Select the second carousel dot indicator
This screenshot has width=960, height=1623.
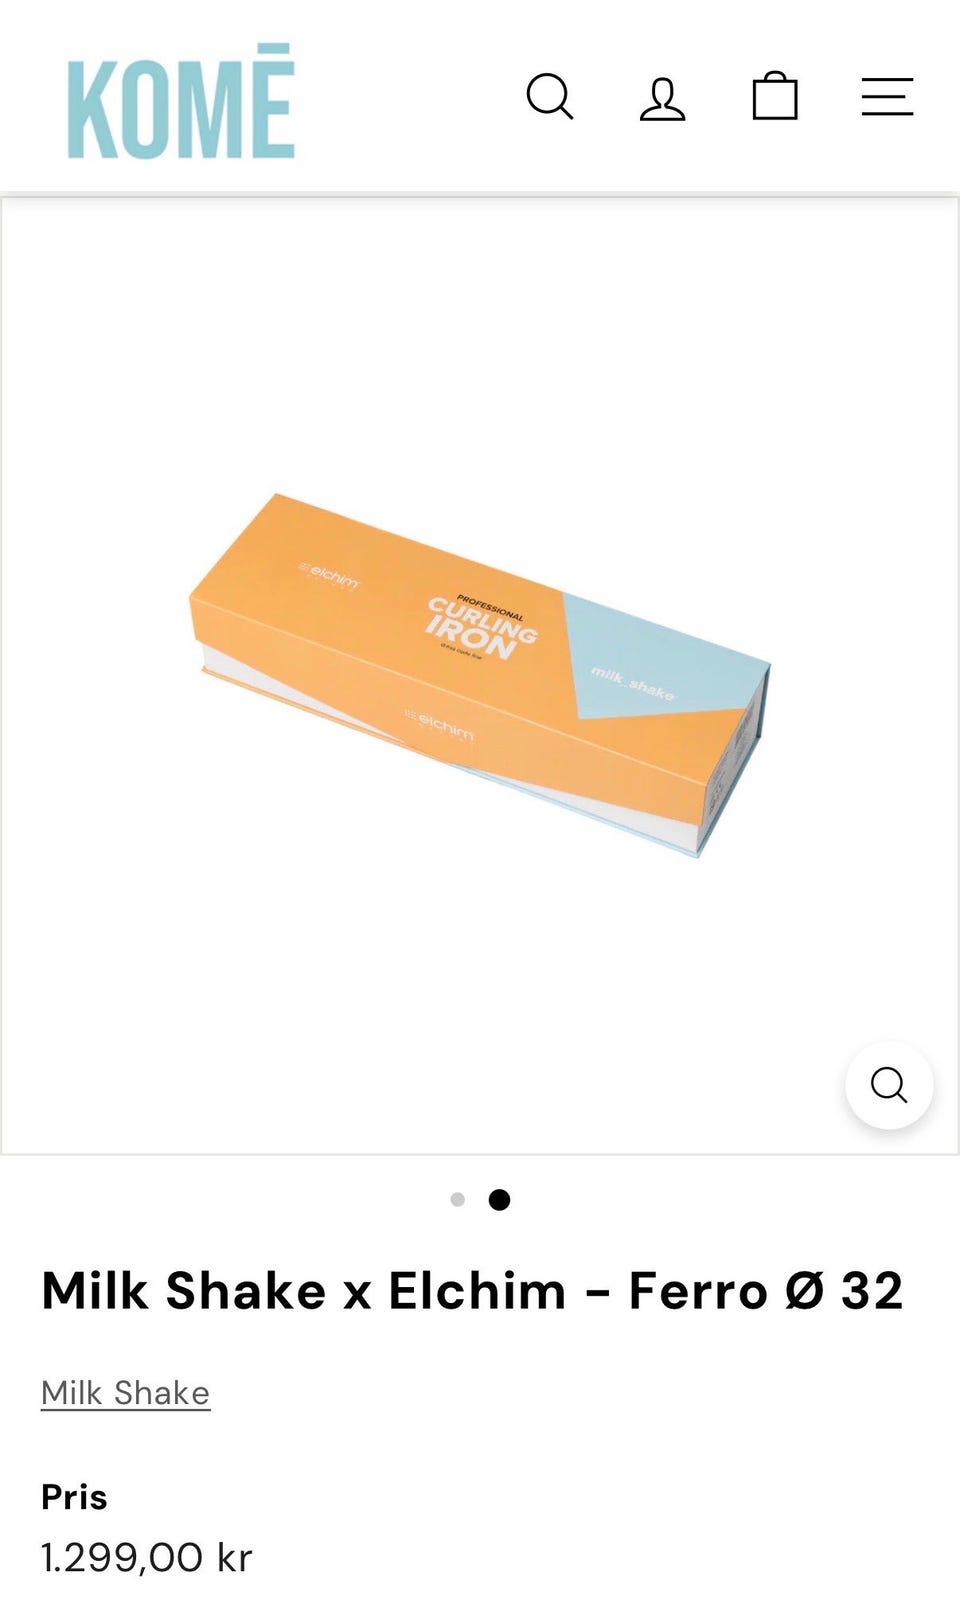pos(499,1199)
